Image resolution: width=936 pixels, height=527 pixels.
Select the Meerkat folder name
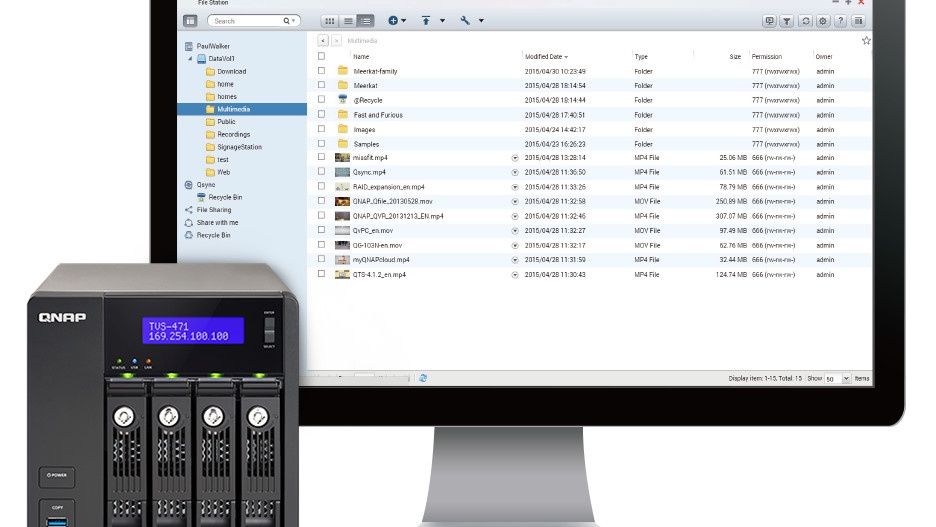coord(365,86)
